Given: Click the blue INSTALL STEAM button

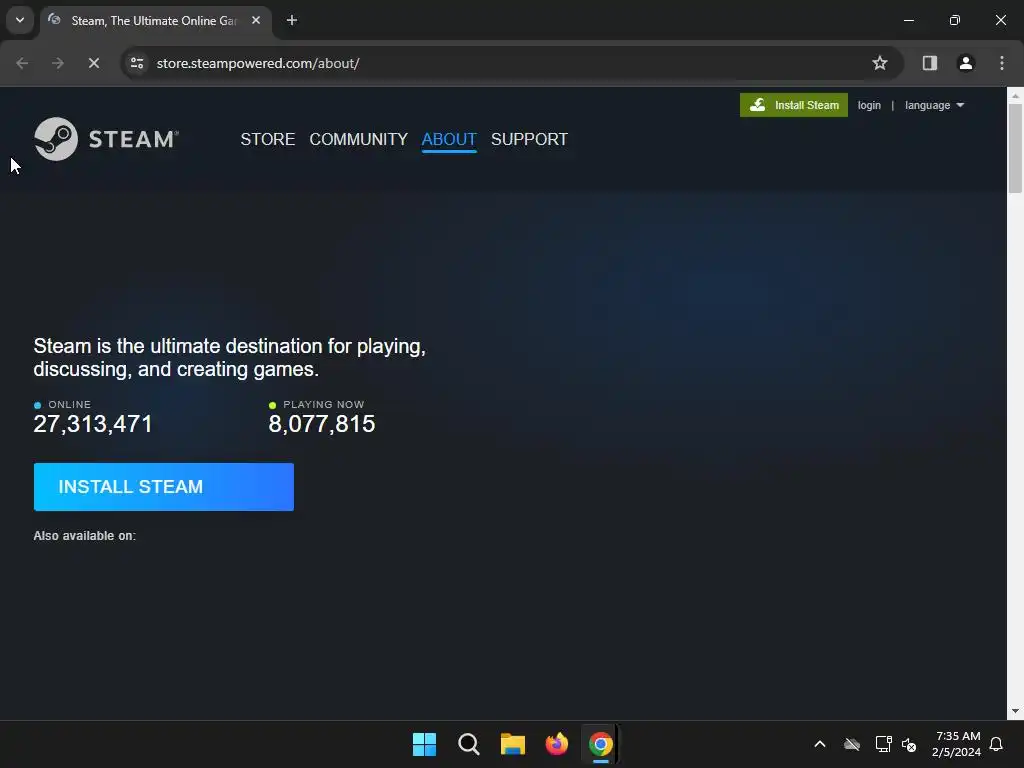Looking at the screenshot, I should click(x=163, y=487).
